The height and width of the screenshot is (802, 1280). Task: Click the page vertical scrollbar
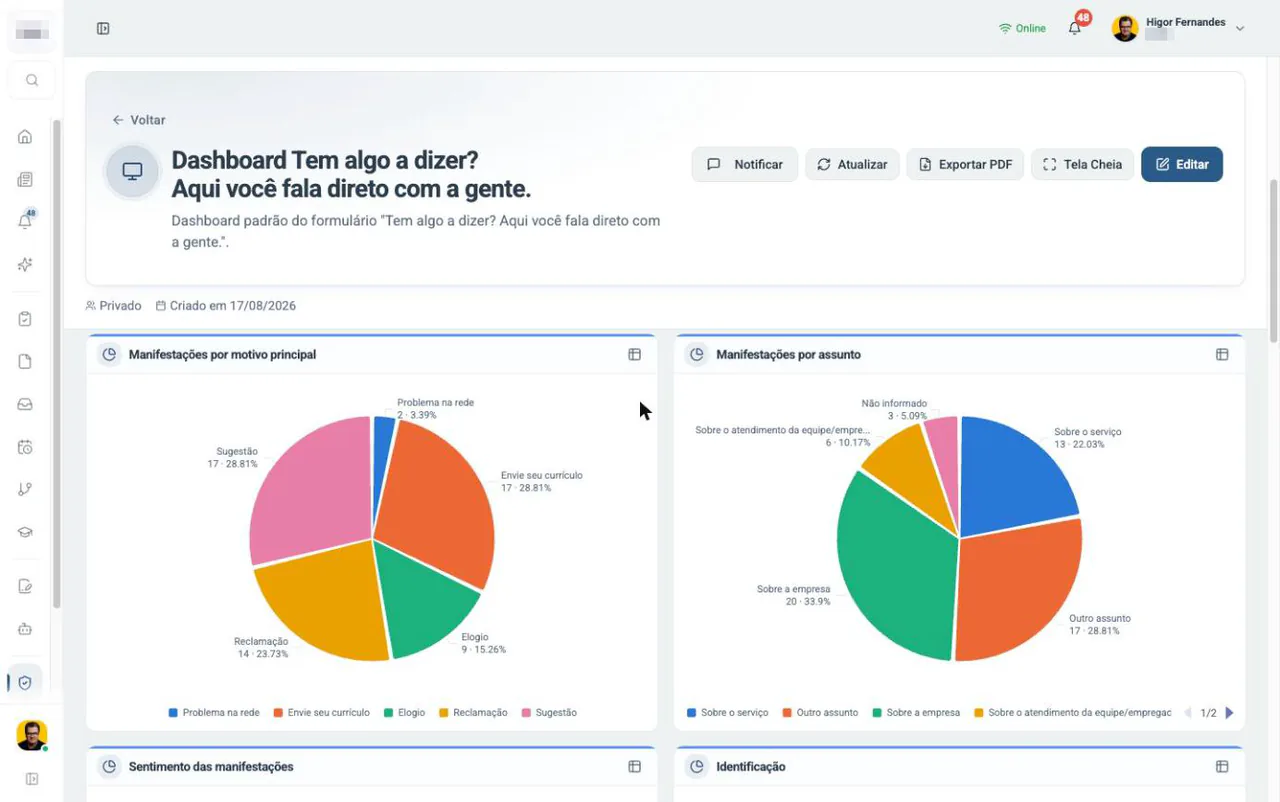point(1273,262)
